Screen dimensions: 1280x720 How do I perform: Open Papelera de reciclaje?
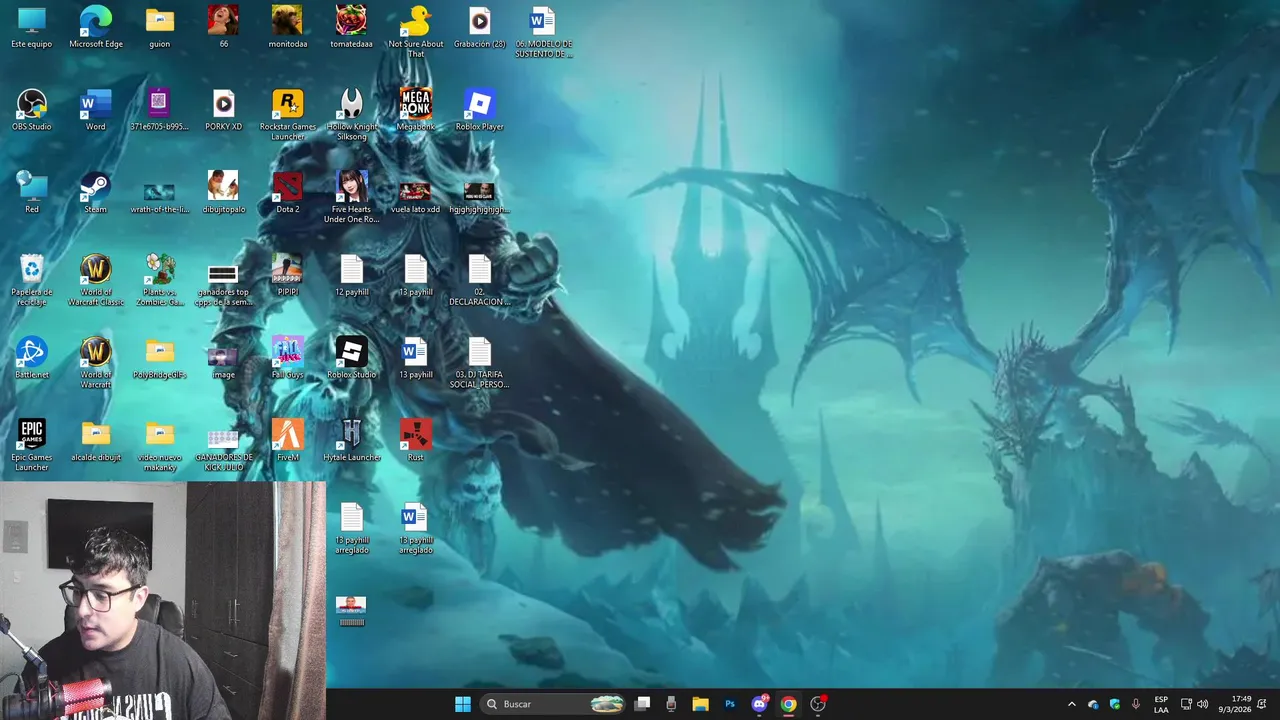click(32, 280)
